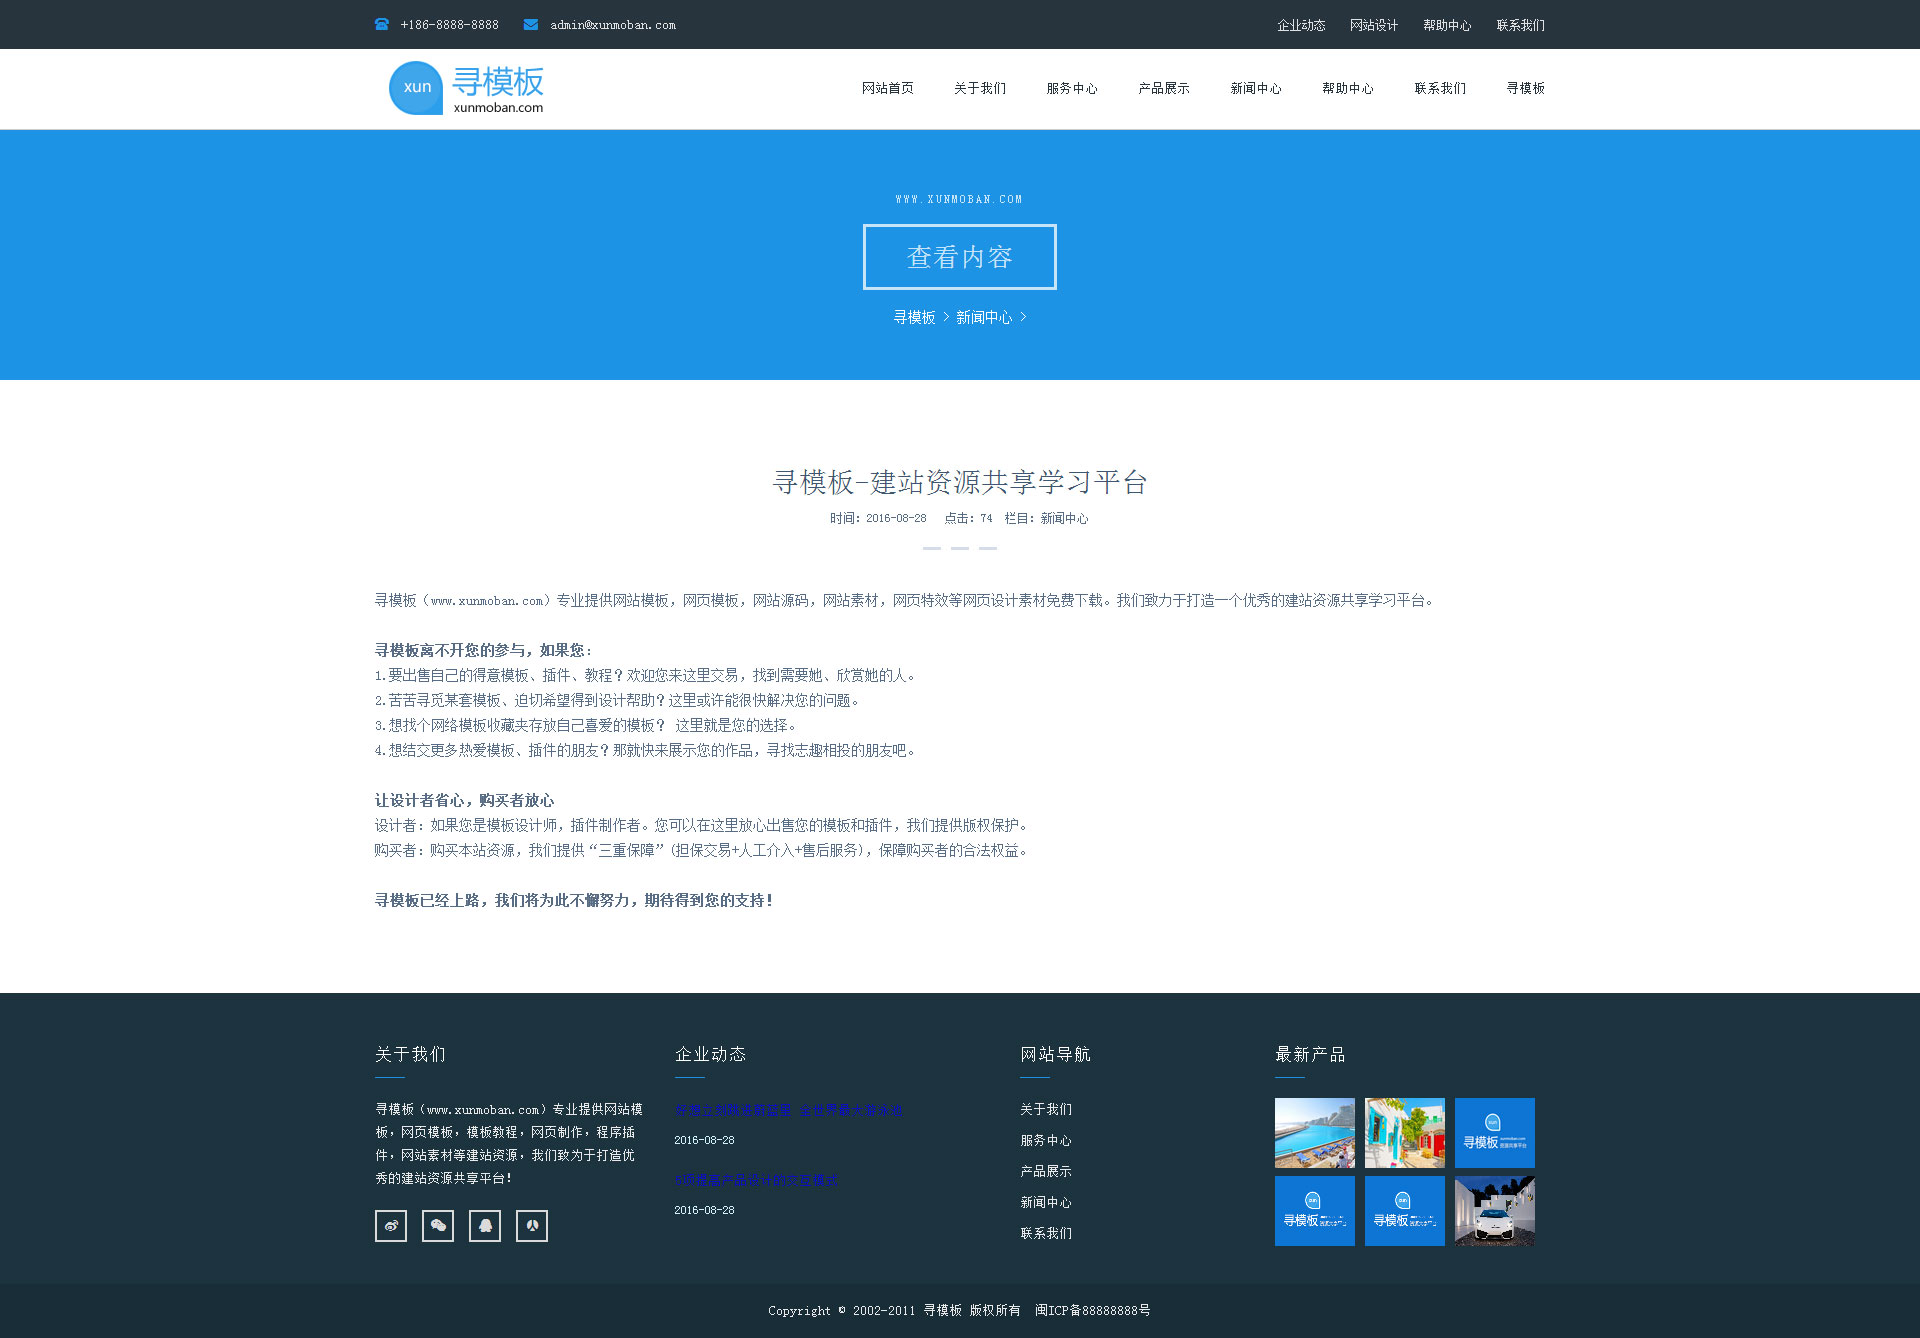The image size is (1920, 1338).
Task: Click the 网站设计 link in the top bar
Action: (1373, 25)
